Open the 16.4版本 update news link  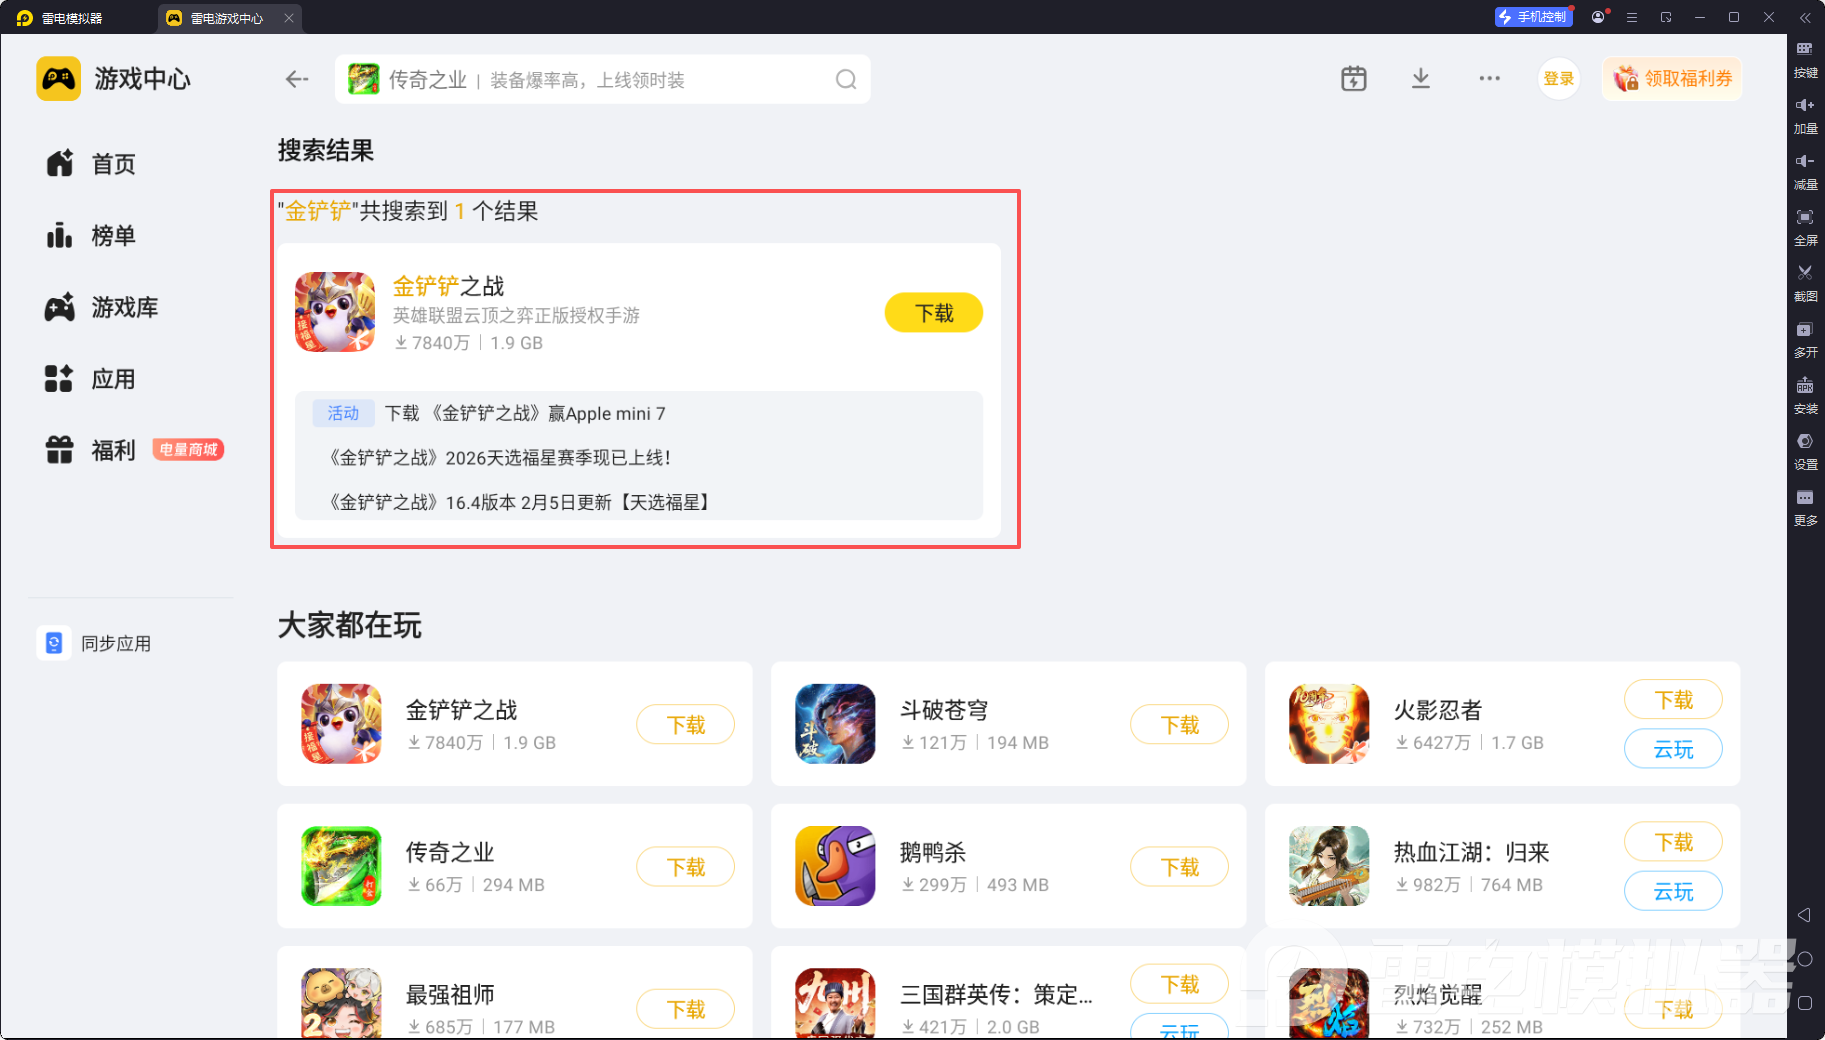(x=519, y=502)
